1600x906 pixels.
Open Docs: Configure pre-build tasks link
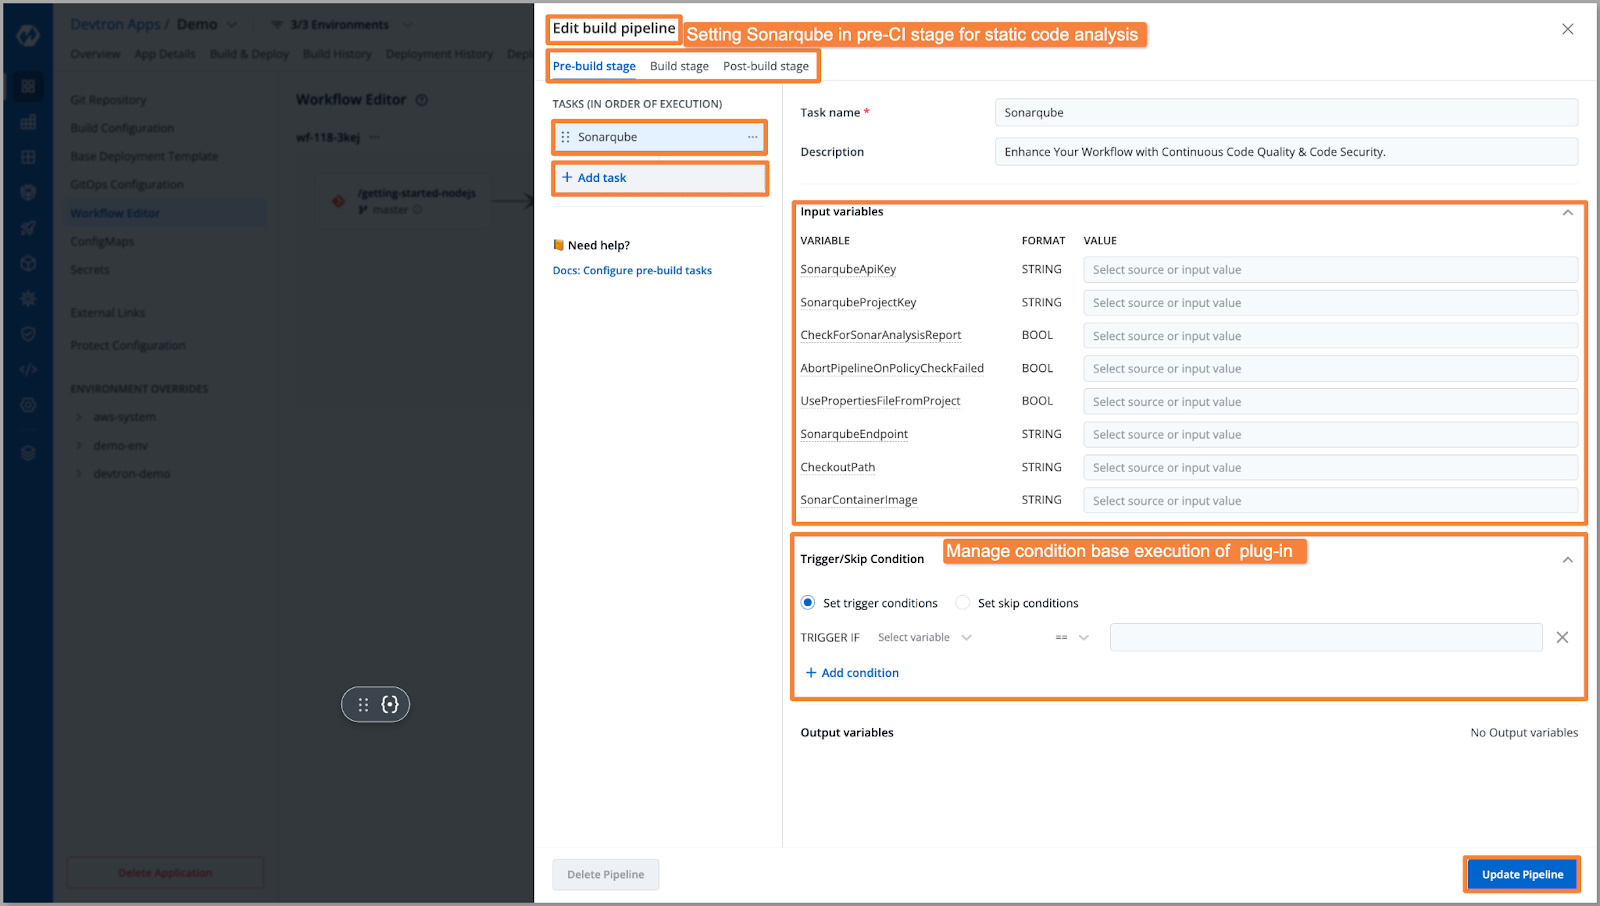click(x=632, y=270)
